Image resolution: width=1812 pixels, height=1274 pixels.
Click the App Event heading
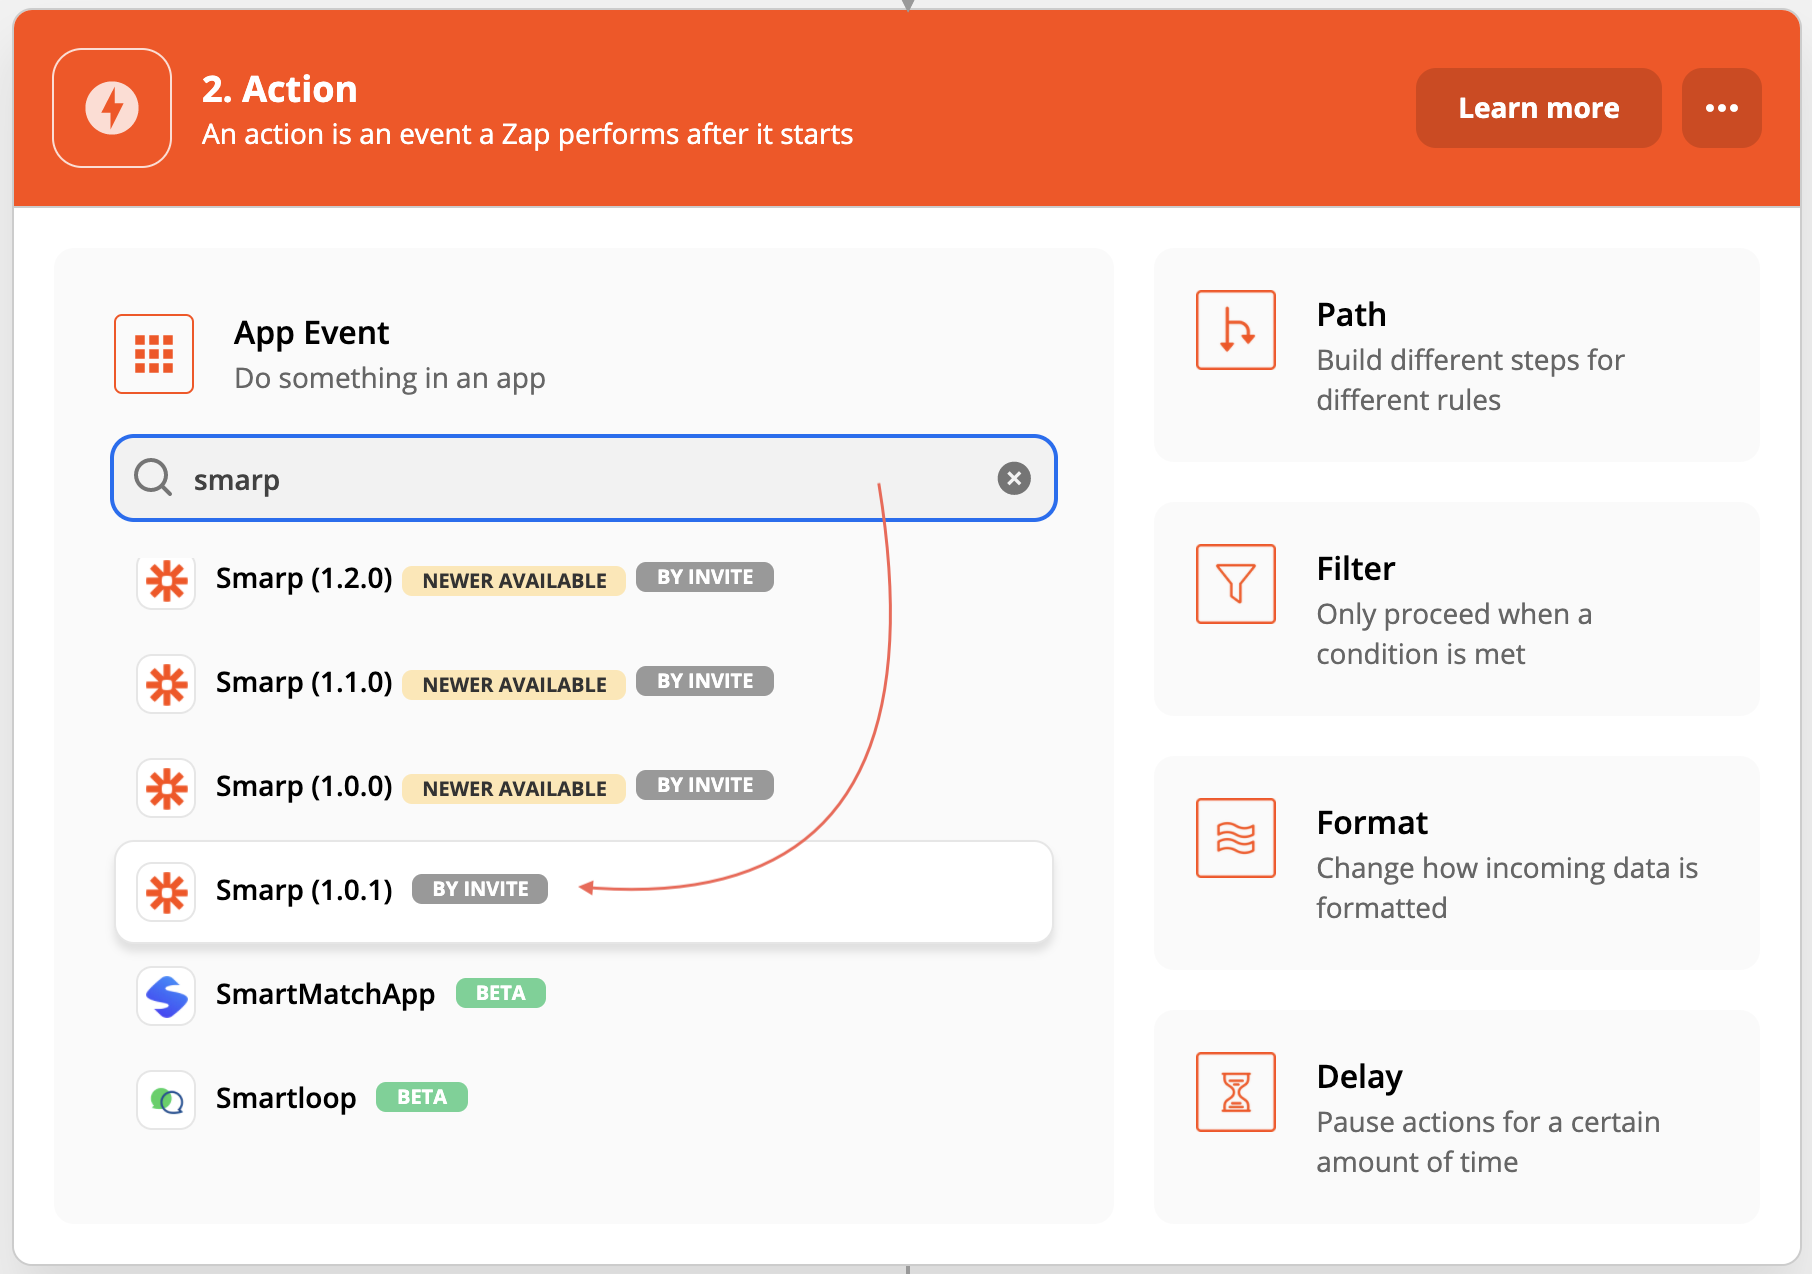311,333
